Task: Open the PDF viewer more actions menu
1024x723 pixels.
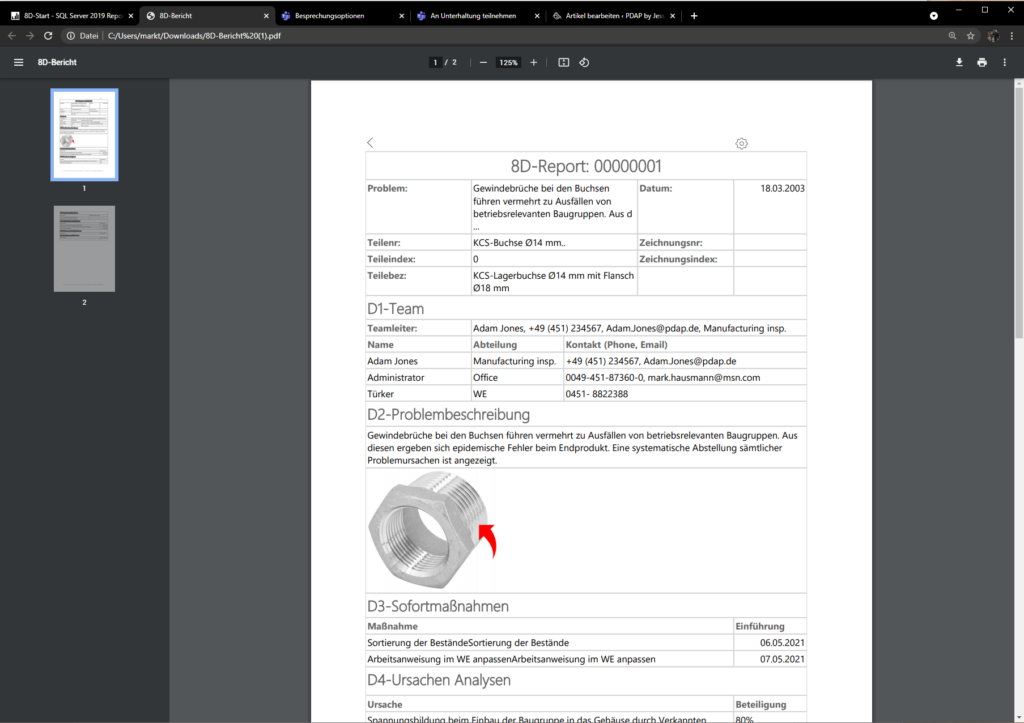Action: click(x=1004, y=63)
